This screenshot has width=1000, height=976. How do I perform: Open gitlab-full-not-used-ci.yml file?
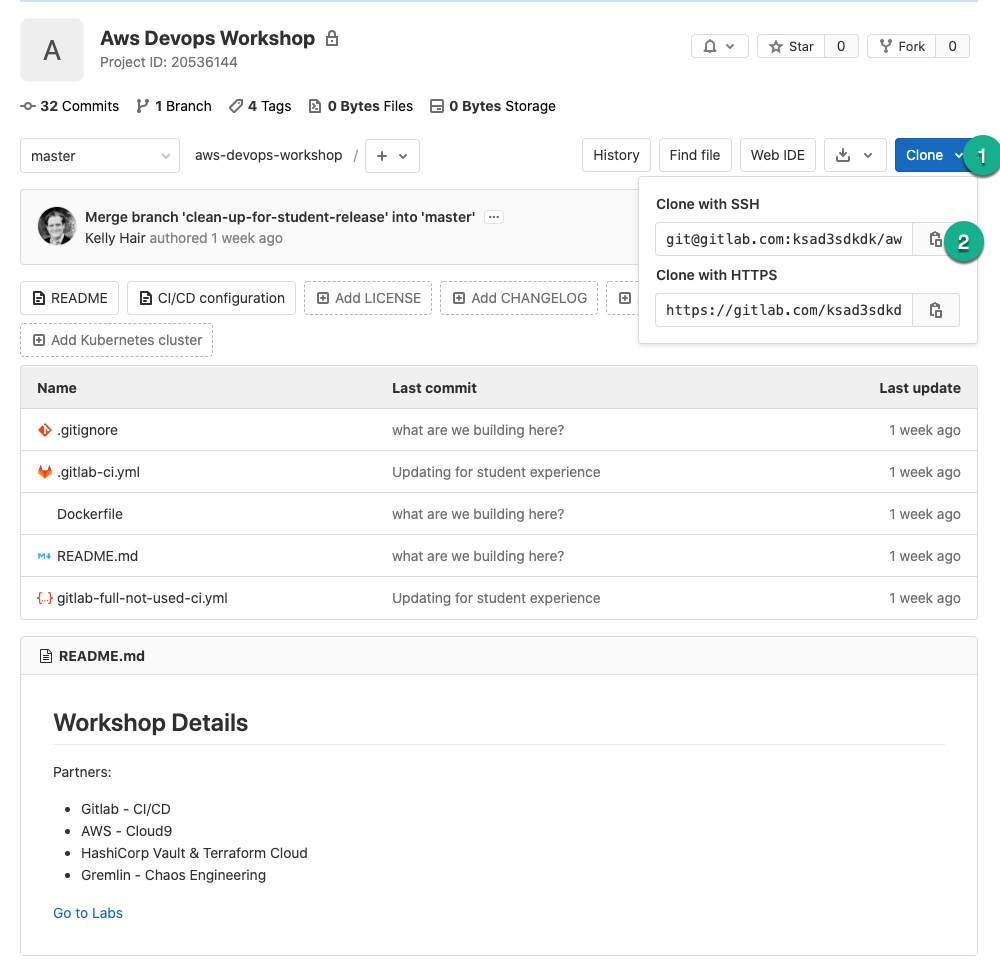click(x=142, y=598)
